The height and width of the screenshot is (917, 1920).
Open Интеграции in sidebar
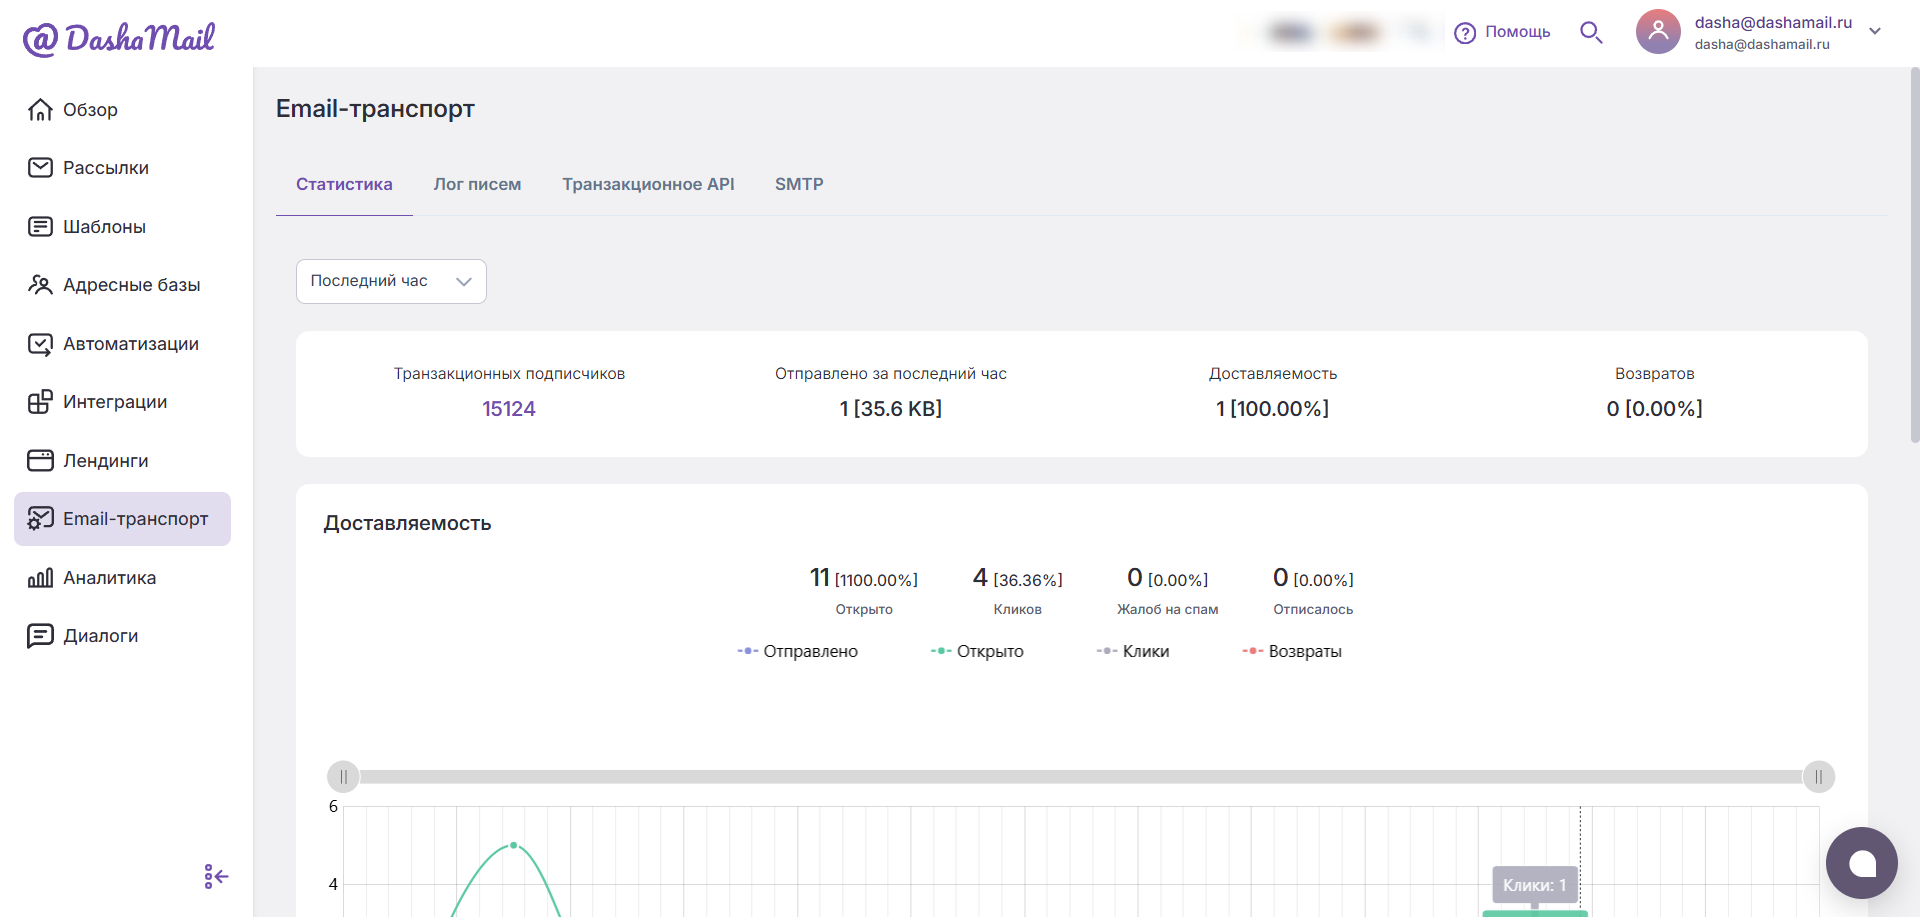click(122, 402)
